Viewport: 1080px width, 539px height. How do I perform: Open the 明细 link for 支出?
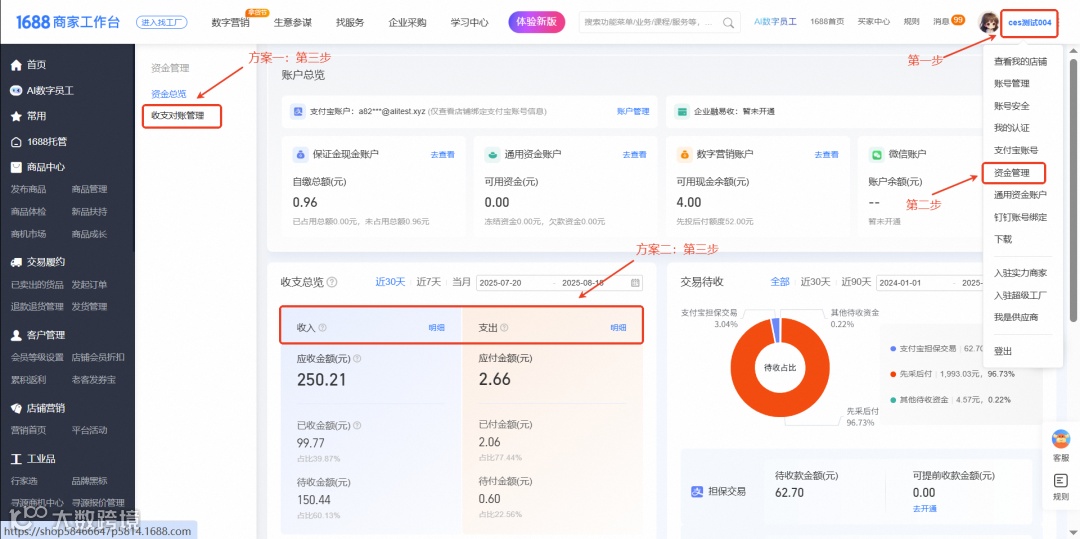pyautogui.click(x=619, y=328)
